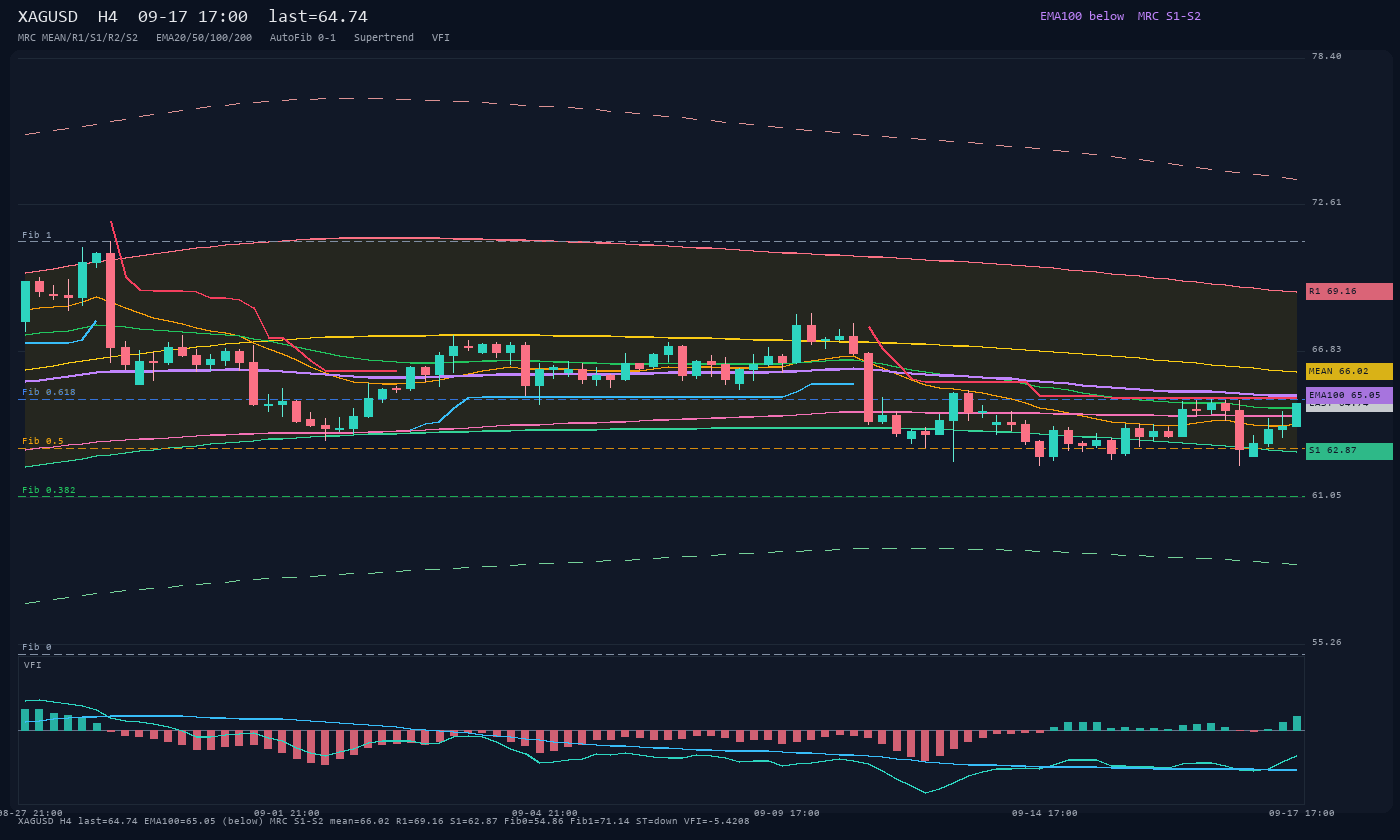Image resolution: width=1400 pixels, height=840 pixels.
Task: Click the 09-01 21:00 time axis label
Action: click(x=287, y=813)
